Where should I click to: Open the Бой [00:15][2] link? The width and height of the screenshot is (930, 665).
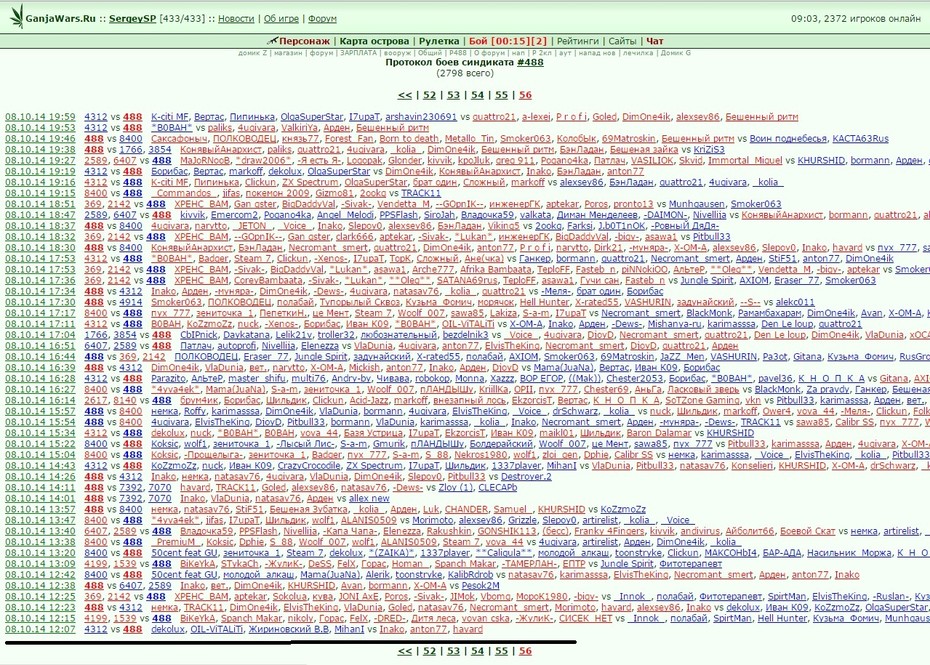tap(508, 41)
